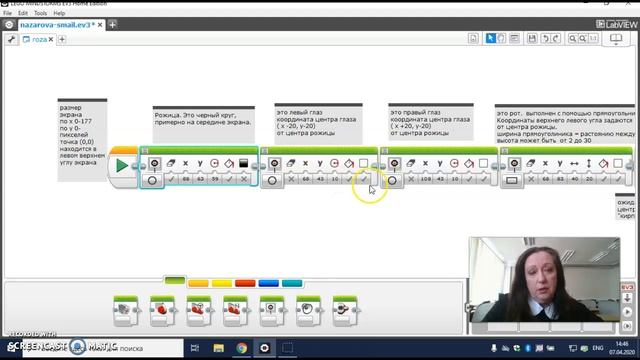The image size is (640, 360).
Task: Open the Help menu
Action: [59, 13]
